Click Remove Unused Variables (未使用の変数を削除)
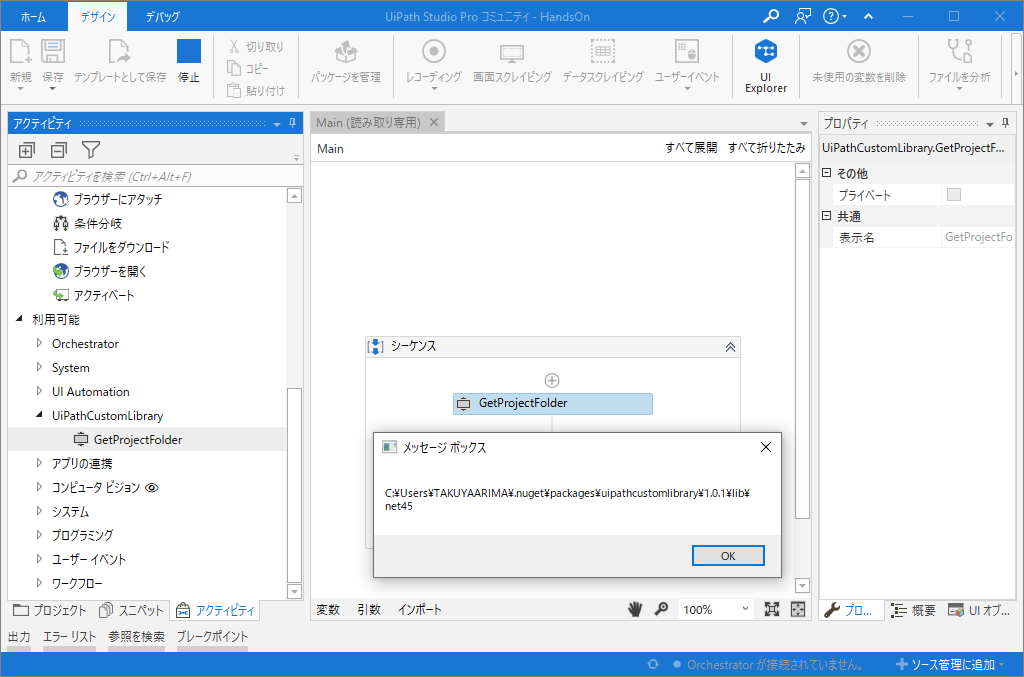This screenshot has width=1024, height=677. (859, 61)
